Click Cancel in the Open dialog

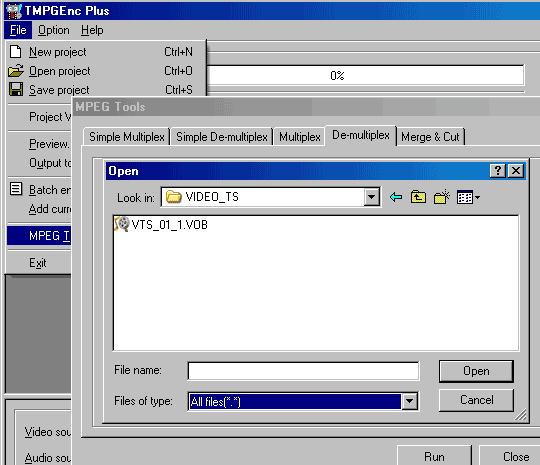click(x=476, y=400)
